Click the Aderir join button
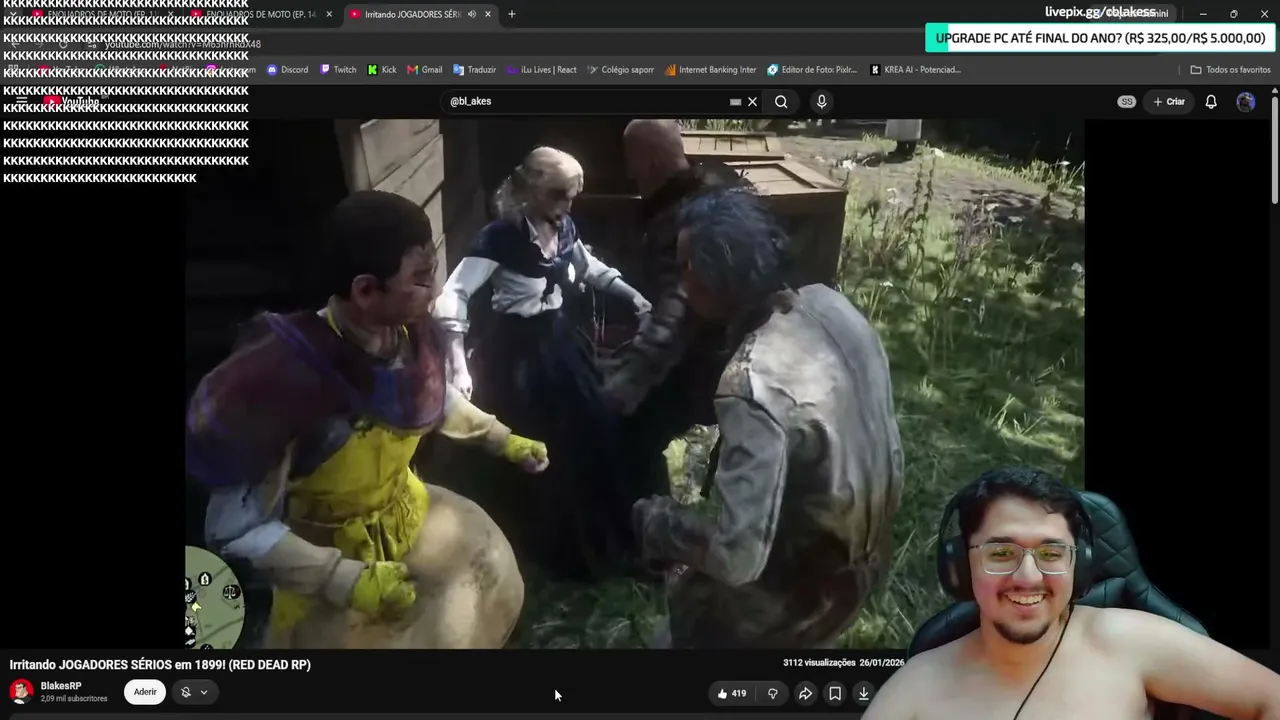 click(x=145, y=692)
